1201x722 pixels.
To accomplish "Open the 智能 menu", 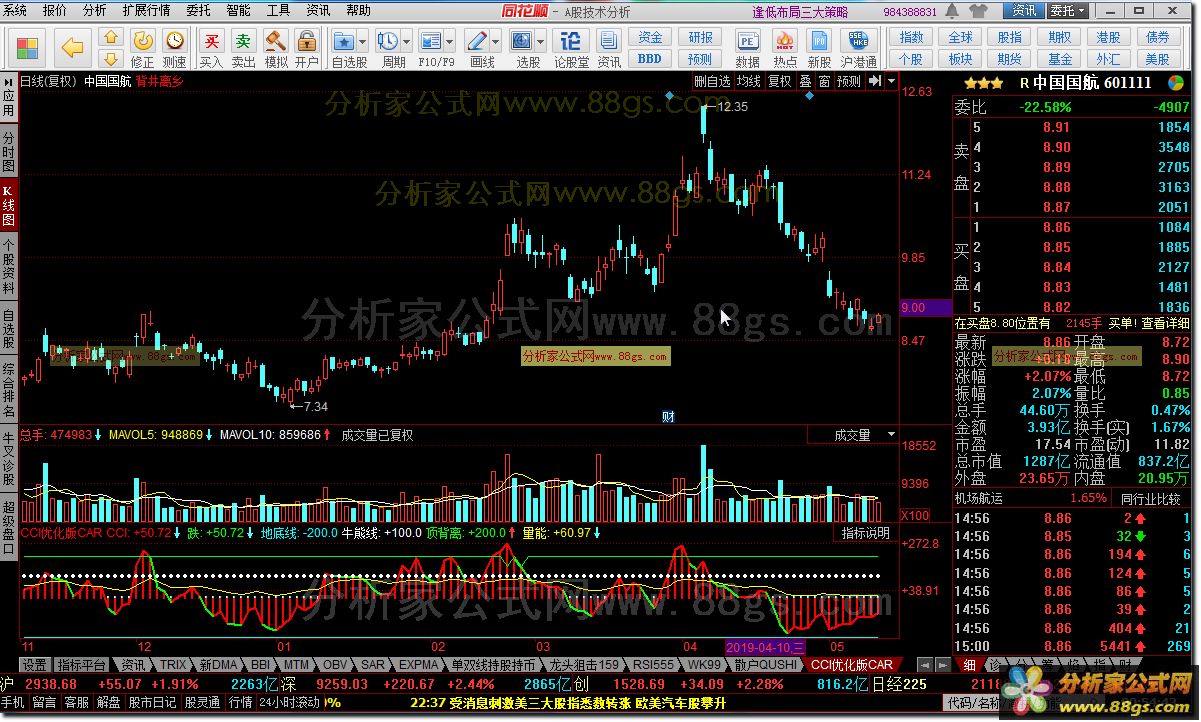I will tap(238, 10).
